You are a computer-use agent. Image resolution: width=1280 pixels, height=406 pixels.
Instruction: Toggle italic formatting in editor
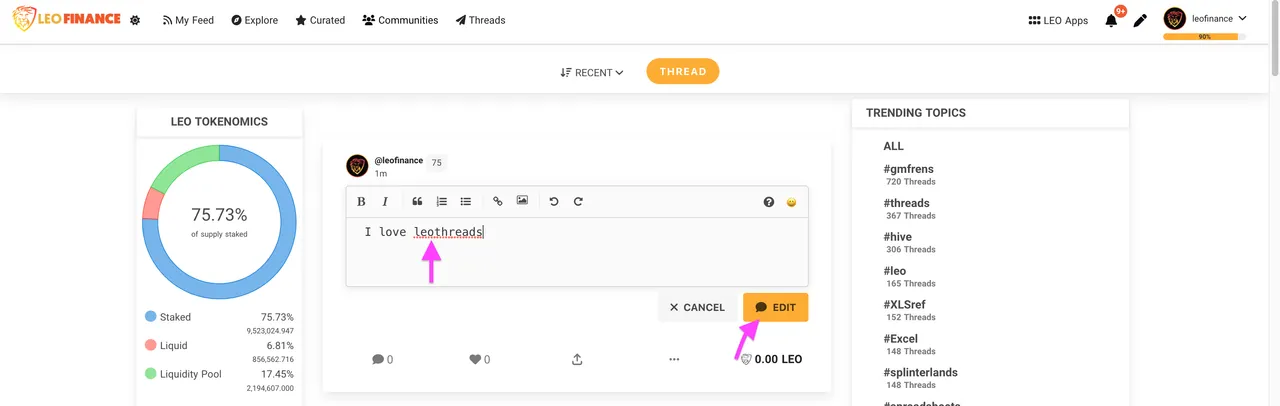point(385,201)
